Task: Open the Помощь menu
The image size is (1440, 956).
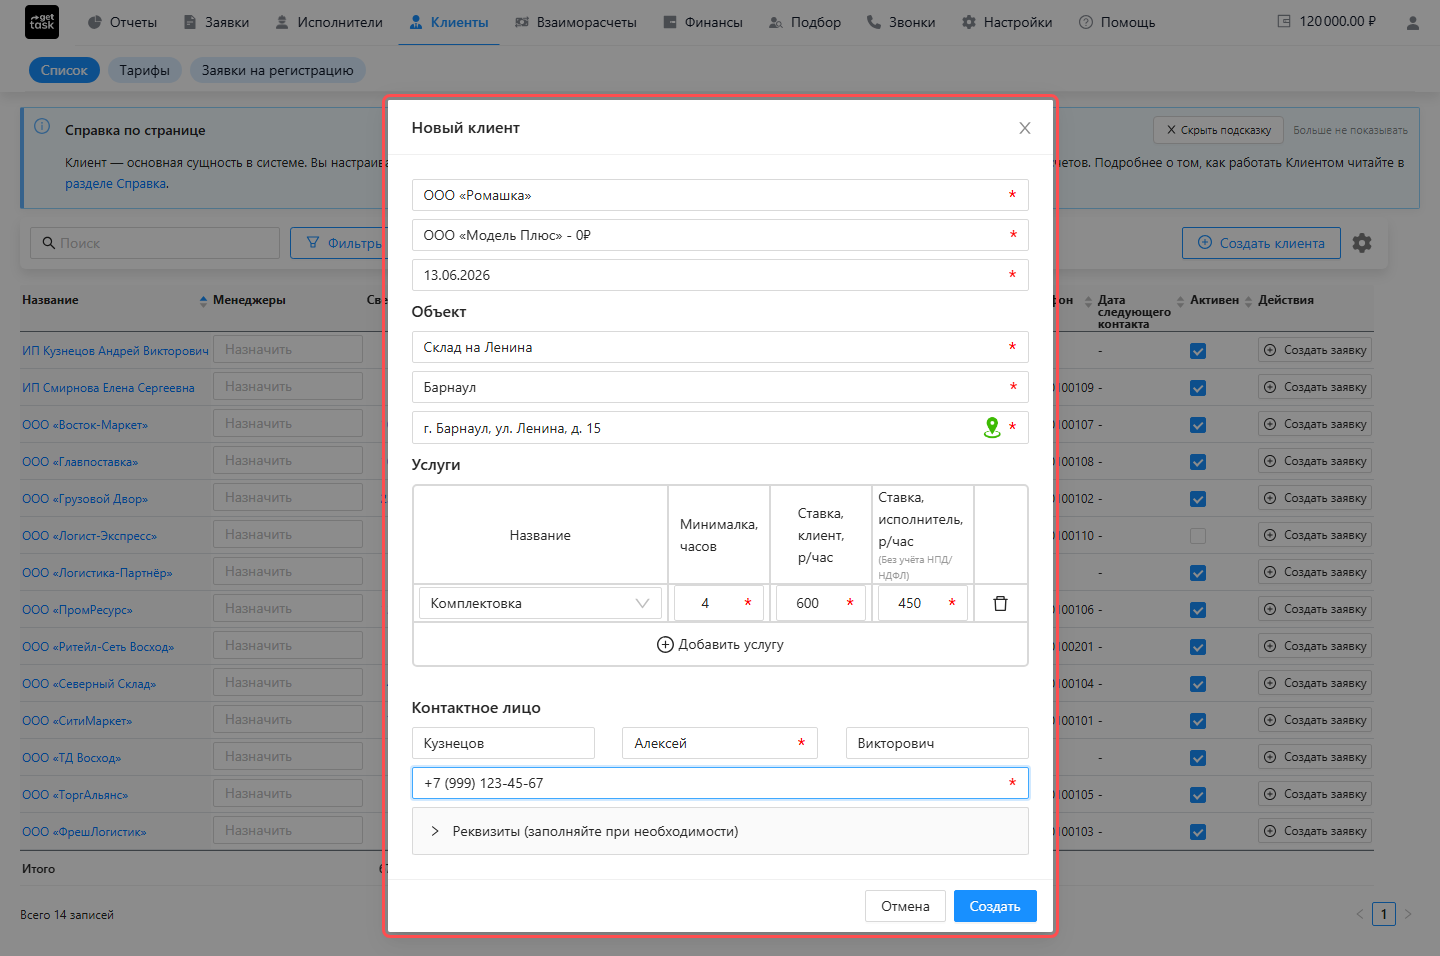Action: (1117, 22)
